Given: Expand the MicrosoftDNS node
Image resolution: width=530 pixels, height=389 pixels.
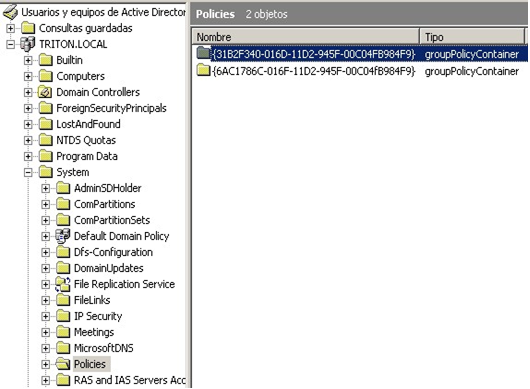Looking at the screenshot, I should coord(46,348).
